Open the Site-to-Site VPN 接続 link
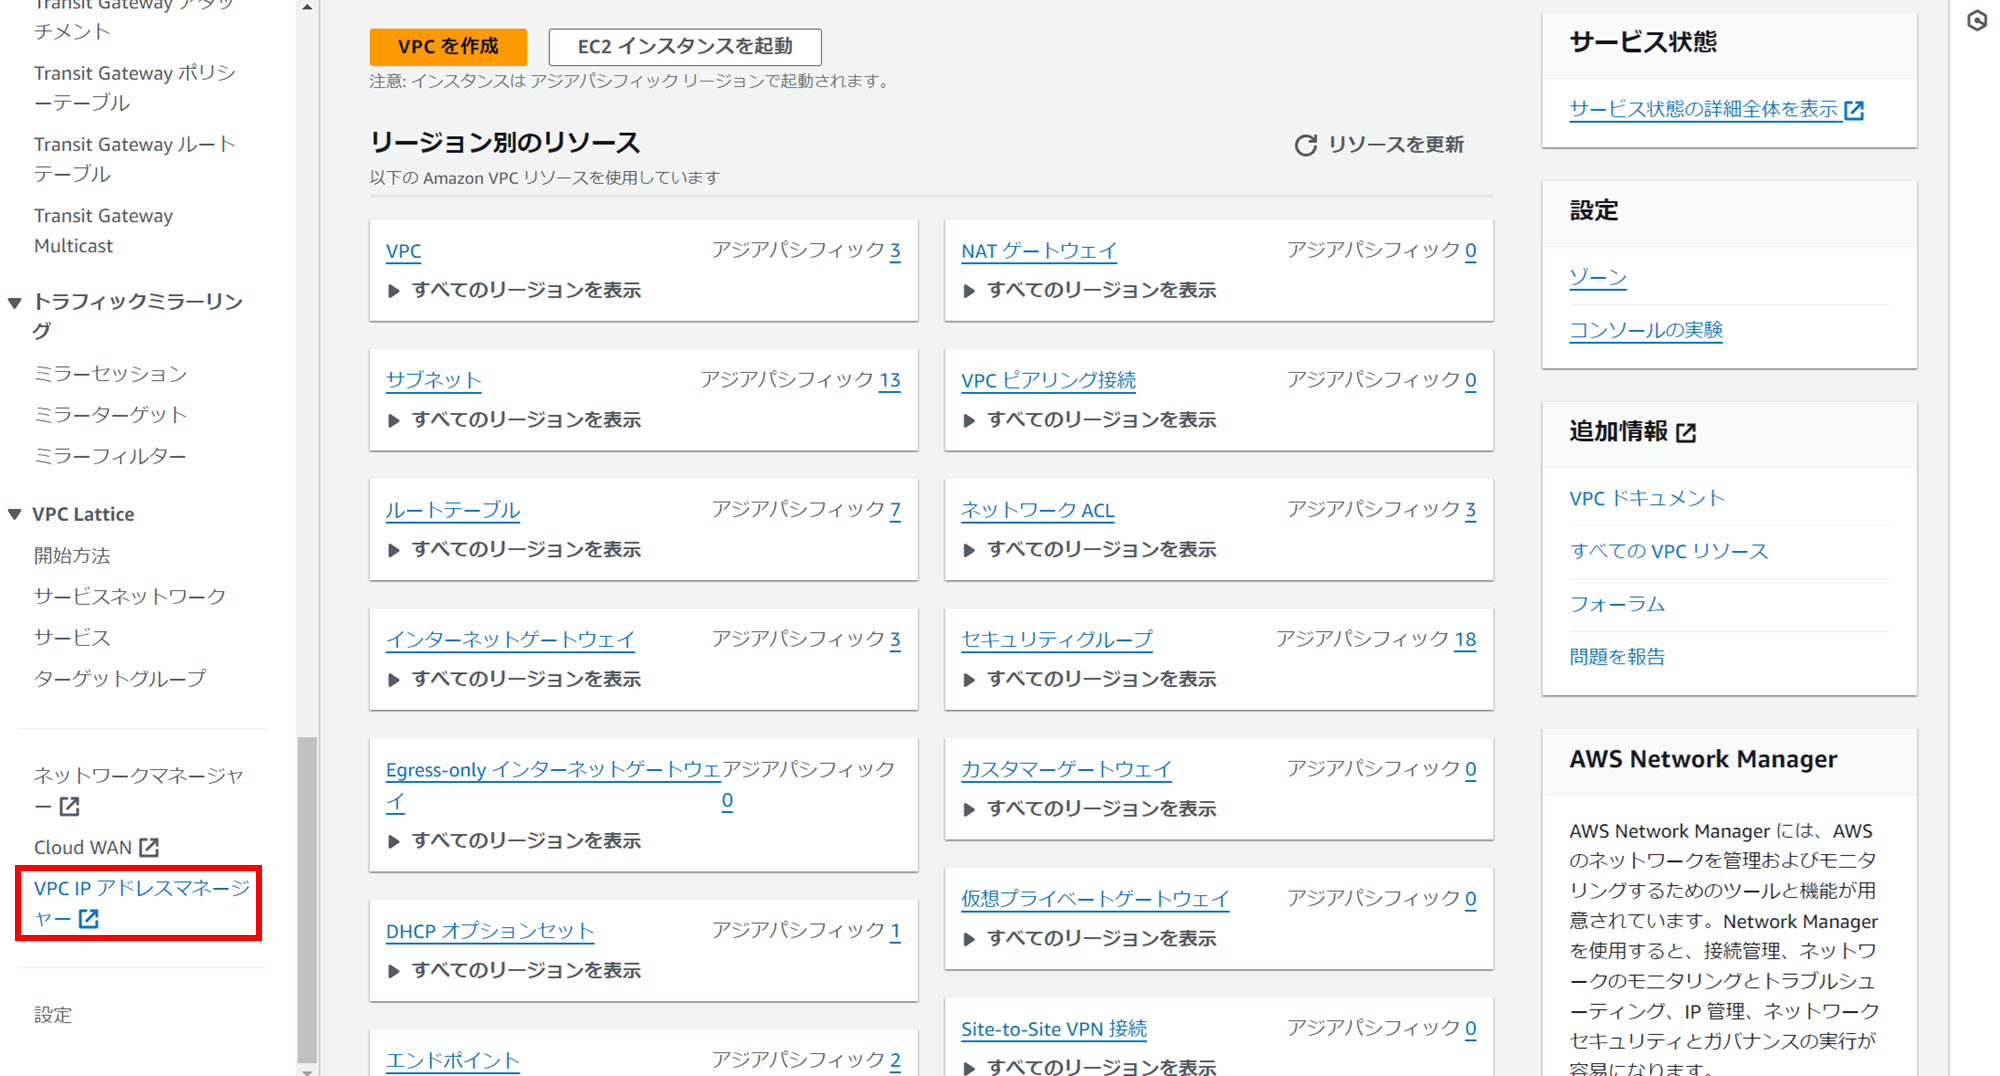 pyautogui.click(x=1054, y=1029)
